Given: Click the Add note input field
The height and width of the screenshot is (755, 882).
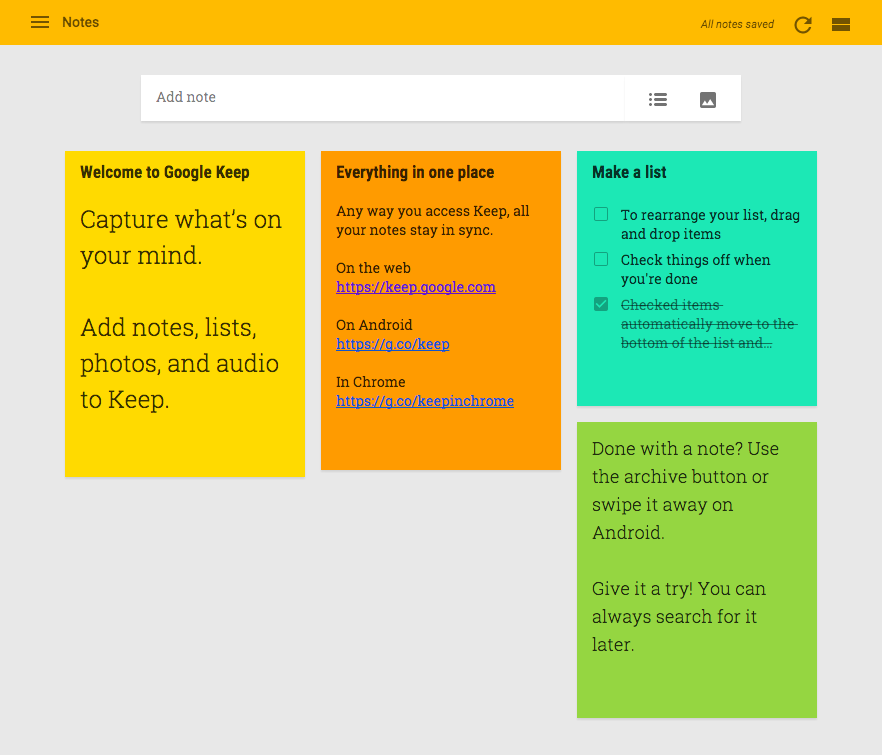Looking at the screenshot, I should coord(382,98).
